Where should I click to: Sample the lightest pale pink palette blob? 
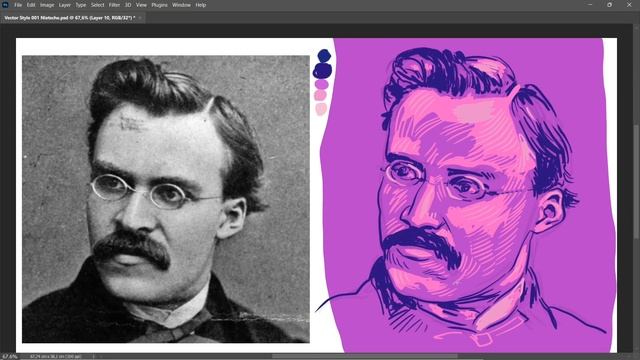point(321,109)
